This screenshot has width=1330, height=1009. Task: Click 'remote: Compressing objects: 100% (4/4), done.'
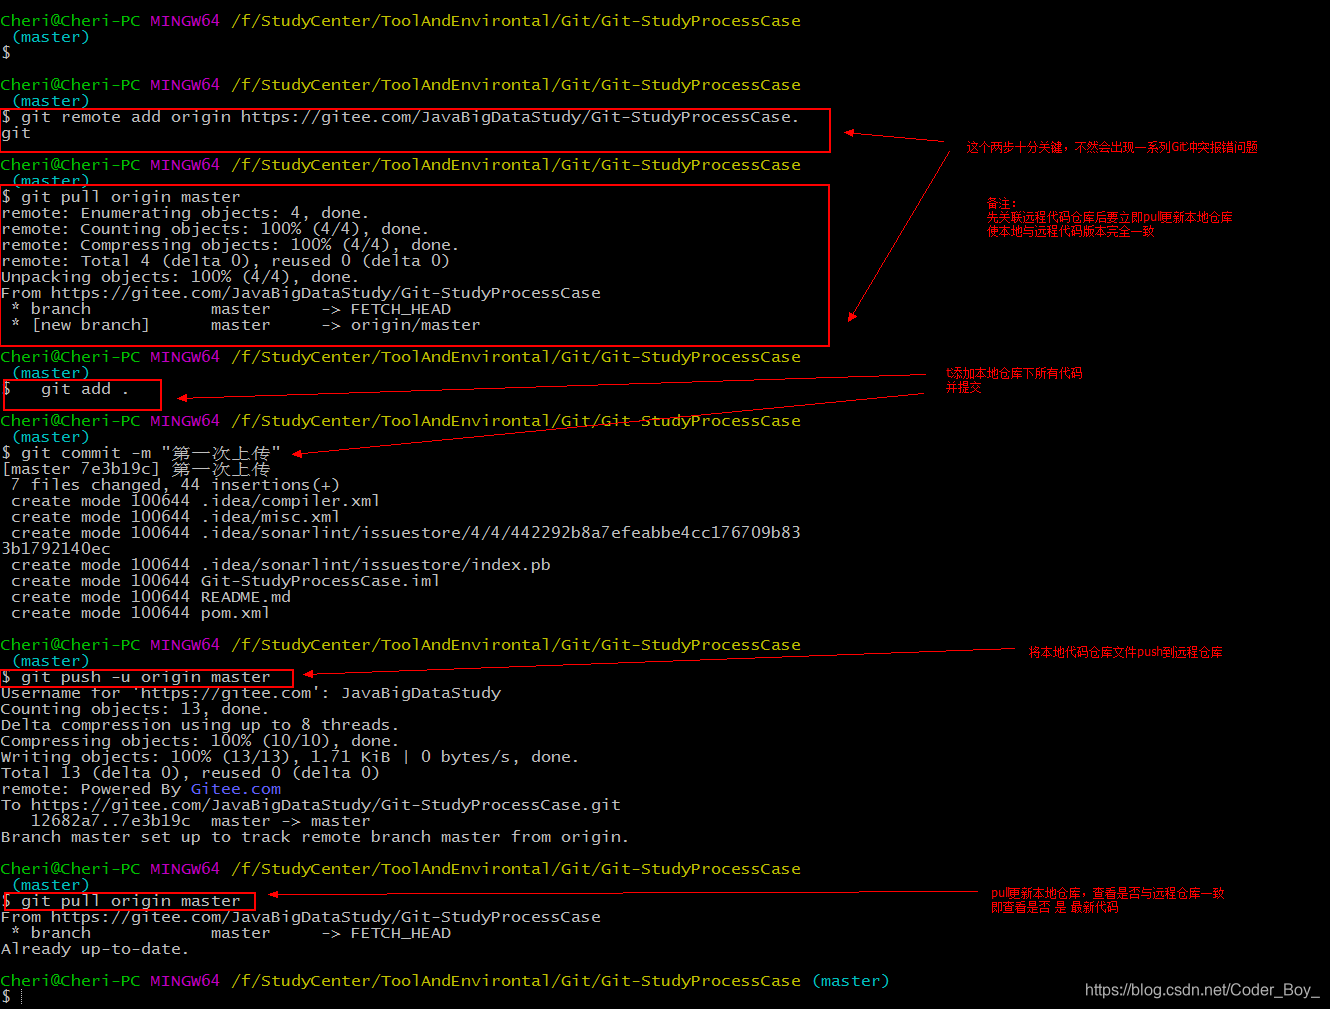click(230, 245)
